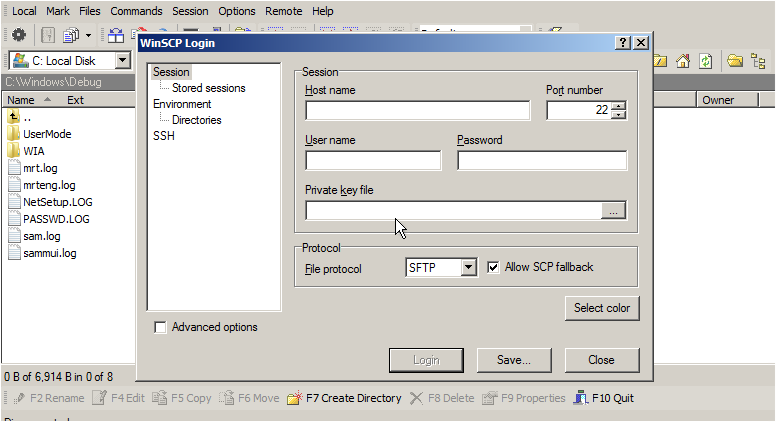Click the Owner column header
The height and width of the screenshot is (422, 776).
coord(728,100)
